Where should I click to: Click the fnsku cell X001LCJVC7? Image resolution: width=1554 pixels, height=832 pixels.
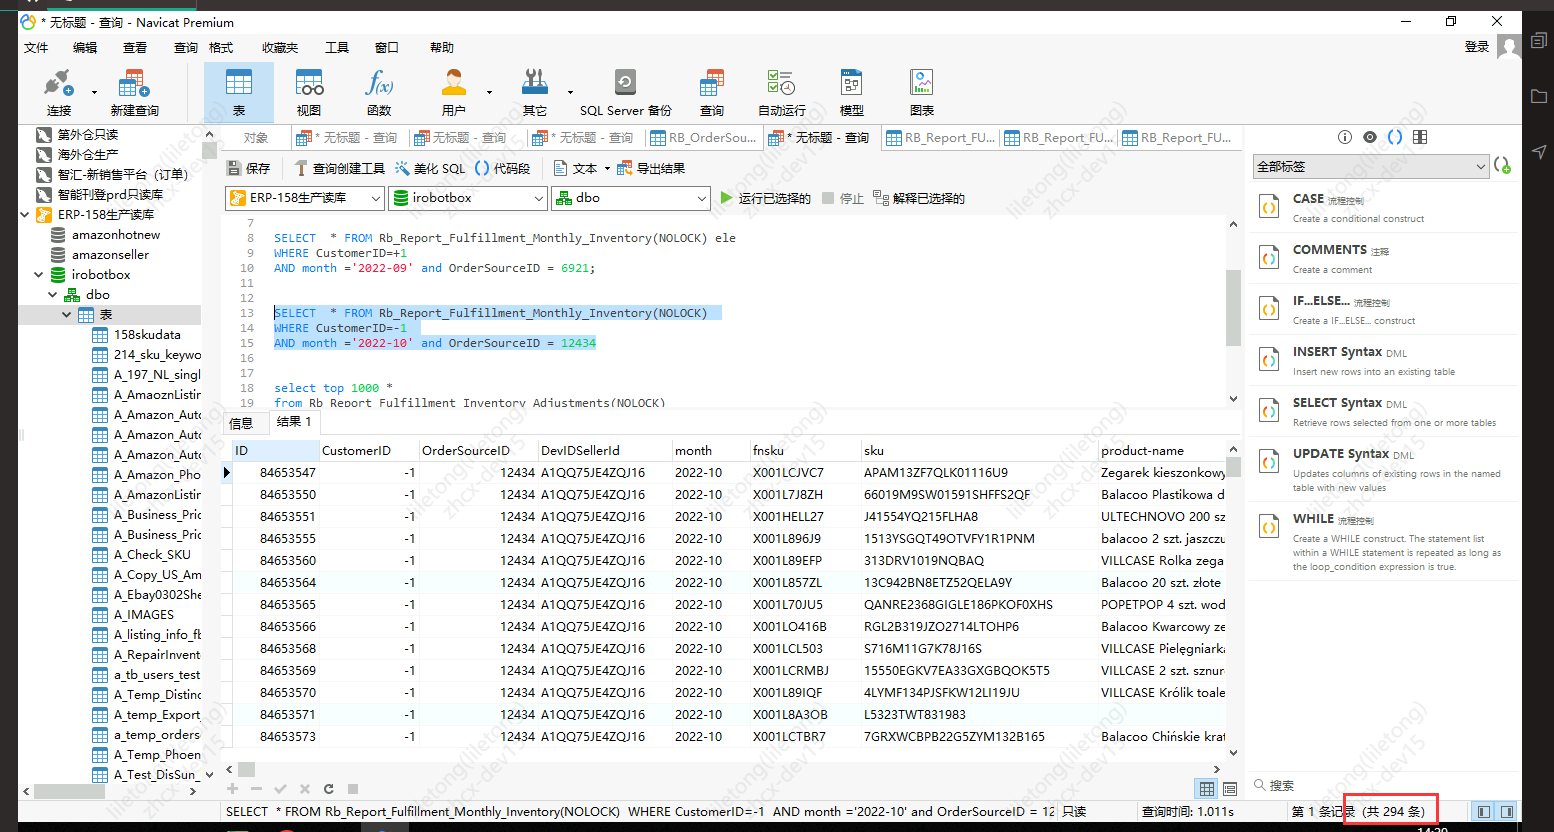(804, 472)
